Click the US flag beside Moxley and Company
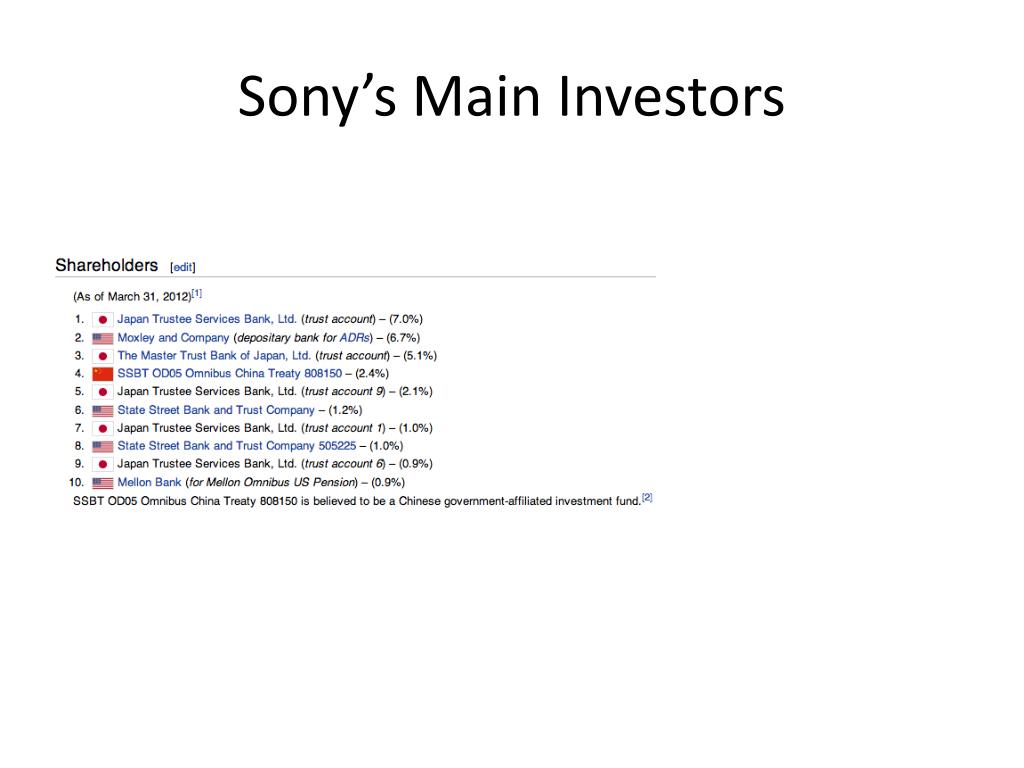Viewport: 1024px width, 768px height. coord(103,338)
